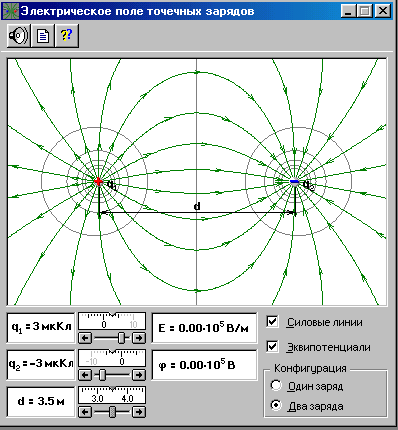Decrease q2 with its left arrow button
Screen dimensions: 398x430
85,375
